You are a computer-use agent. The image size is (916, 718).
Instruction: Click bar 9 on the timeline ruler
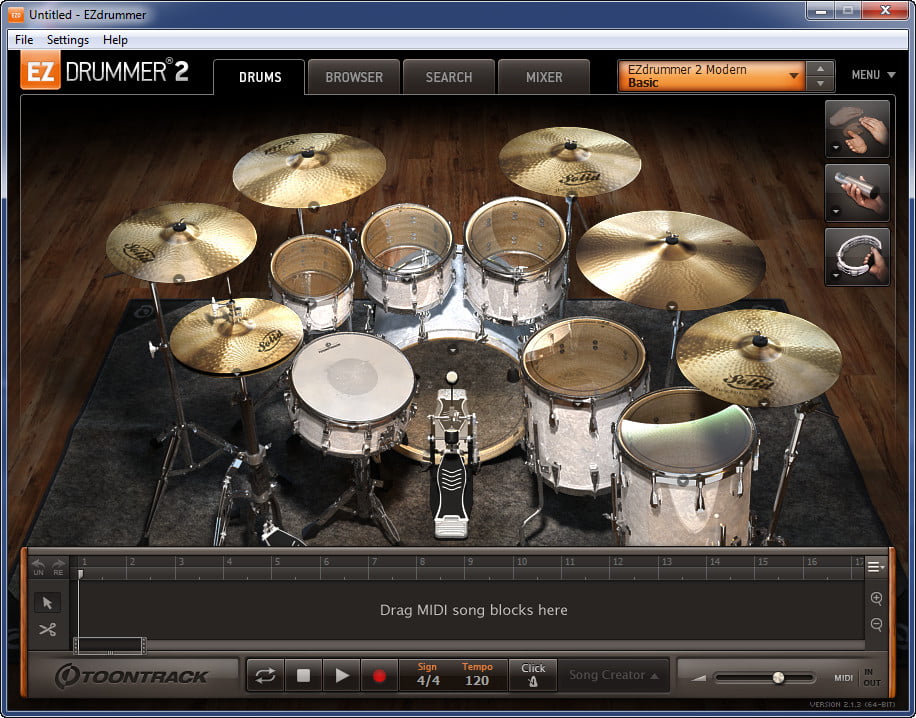pos(469,562)
